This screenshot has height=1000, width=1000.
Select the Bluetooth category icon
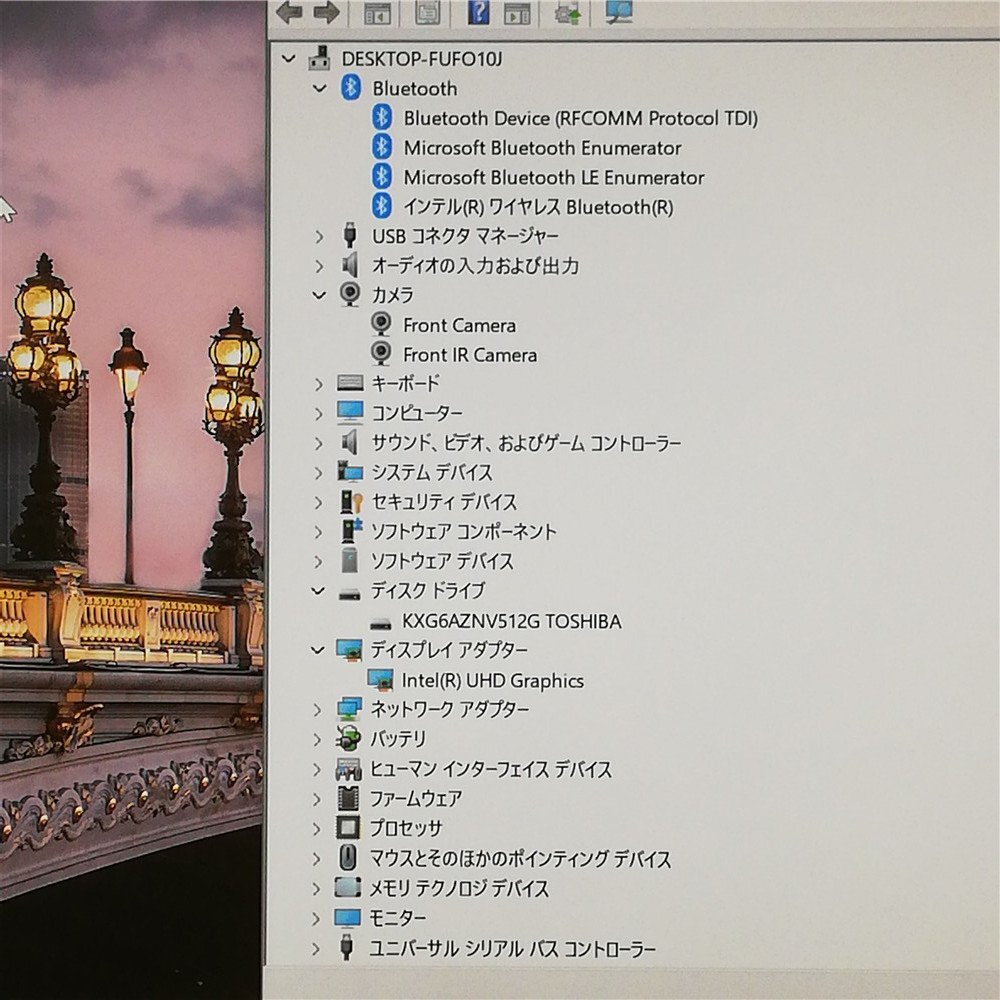351,87
